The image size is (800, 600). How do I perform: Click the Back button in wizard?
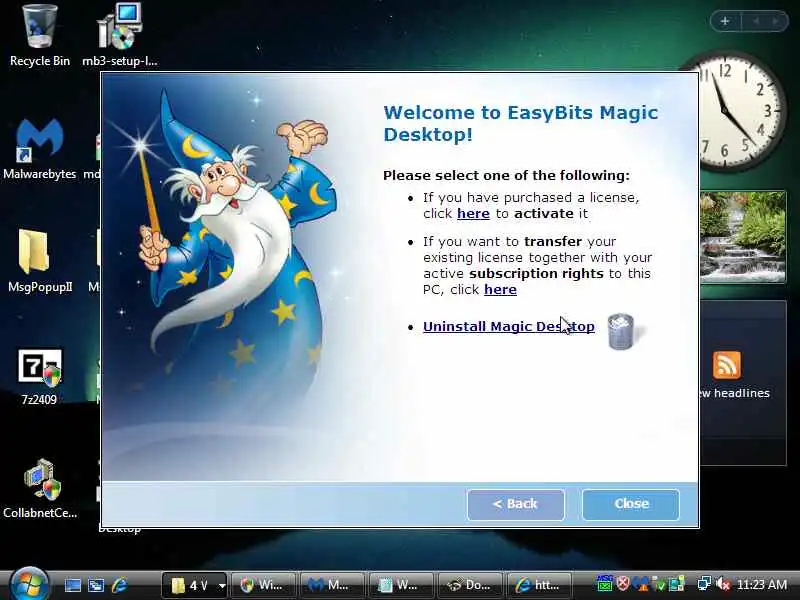(x=515, y=505)
